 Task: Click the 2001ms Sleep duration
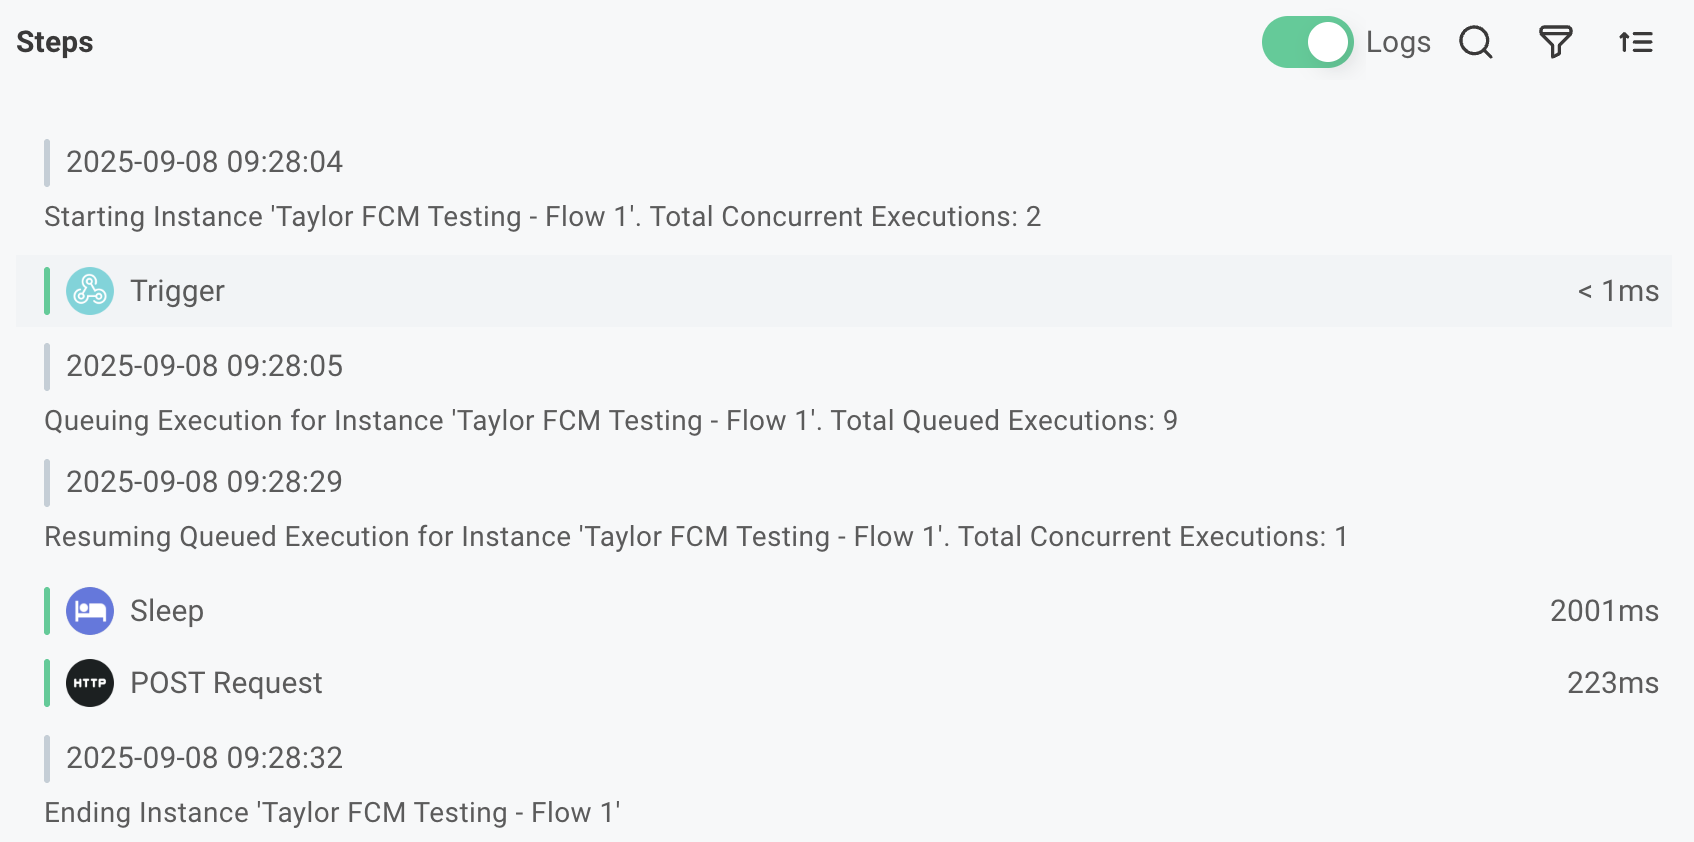click(x=1603, y=611)
